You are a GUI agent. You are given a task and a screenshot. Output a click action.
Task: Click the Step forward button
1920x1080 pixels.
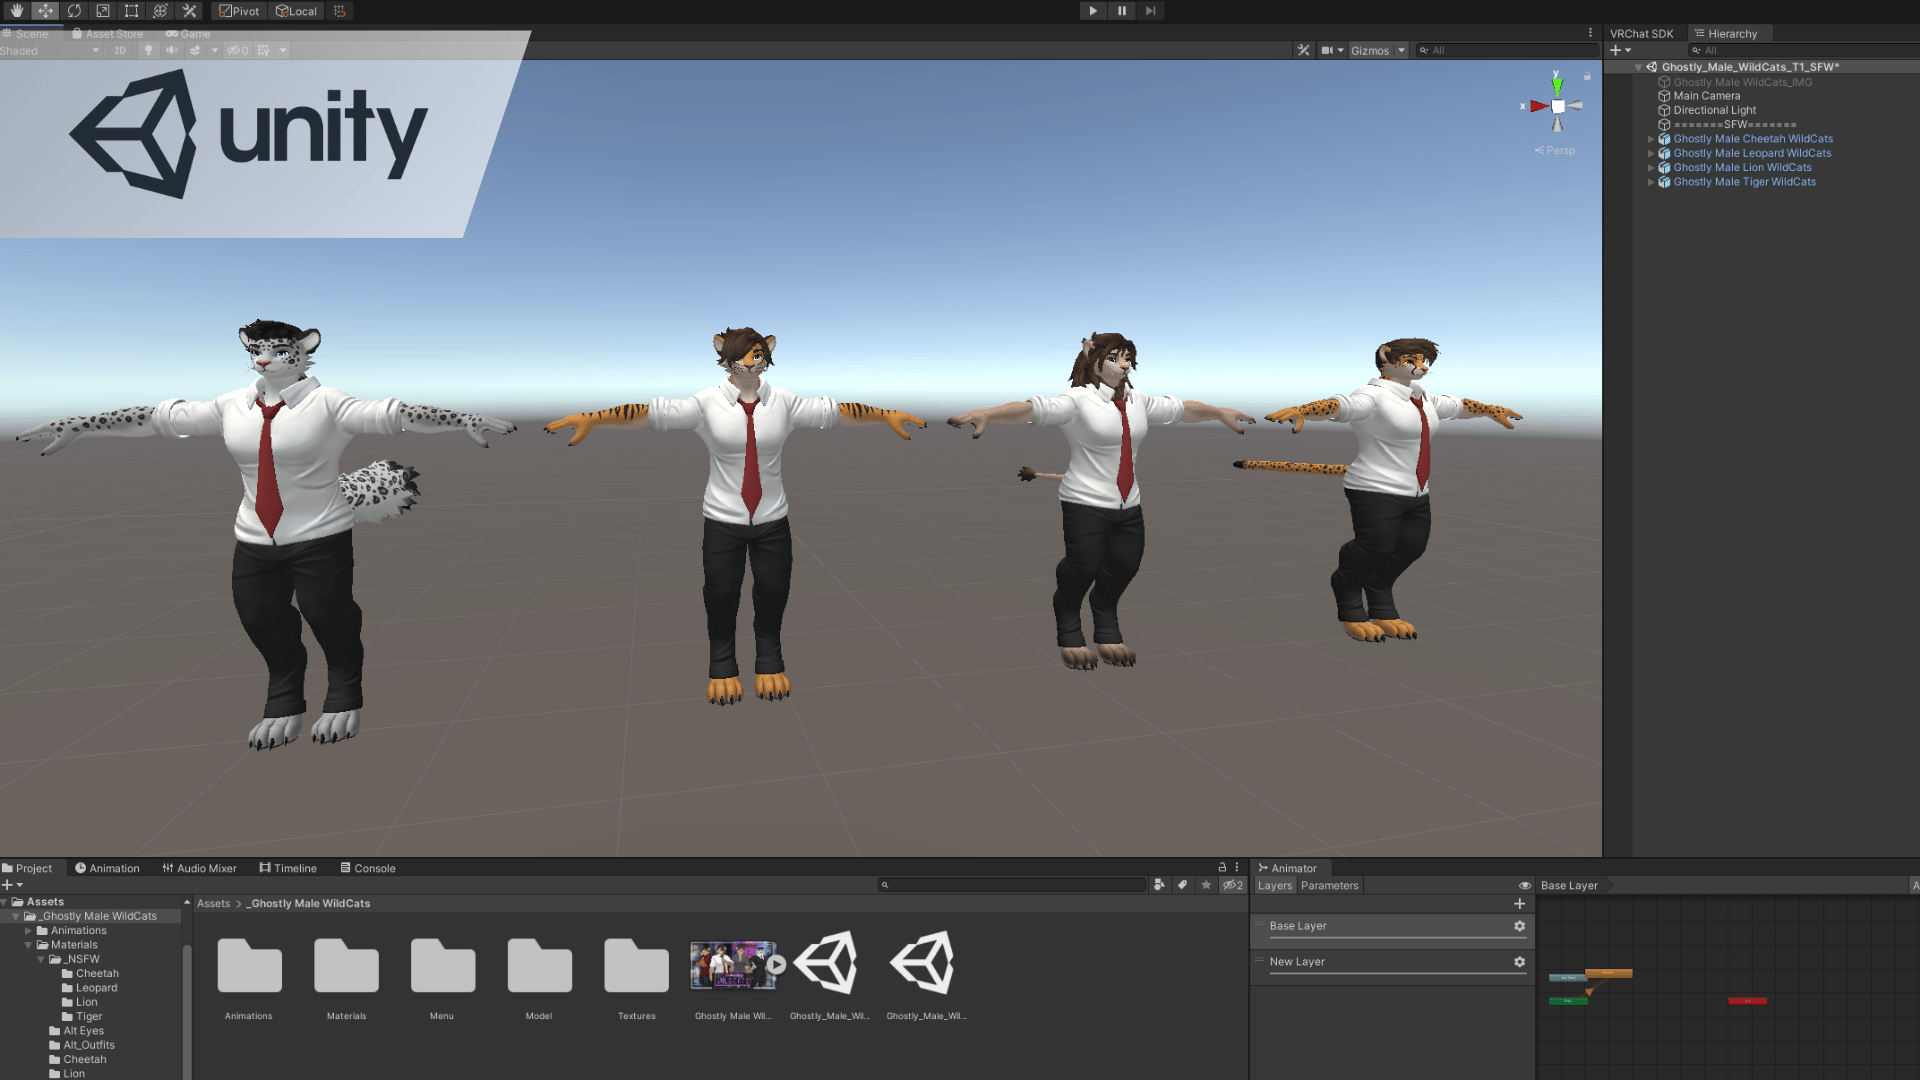pyautogui.click(x=1151, y=11)
